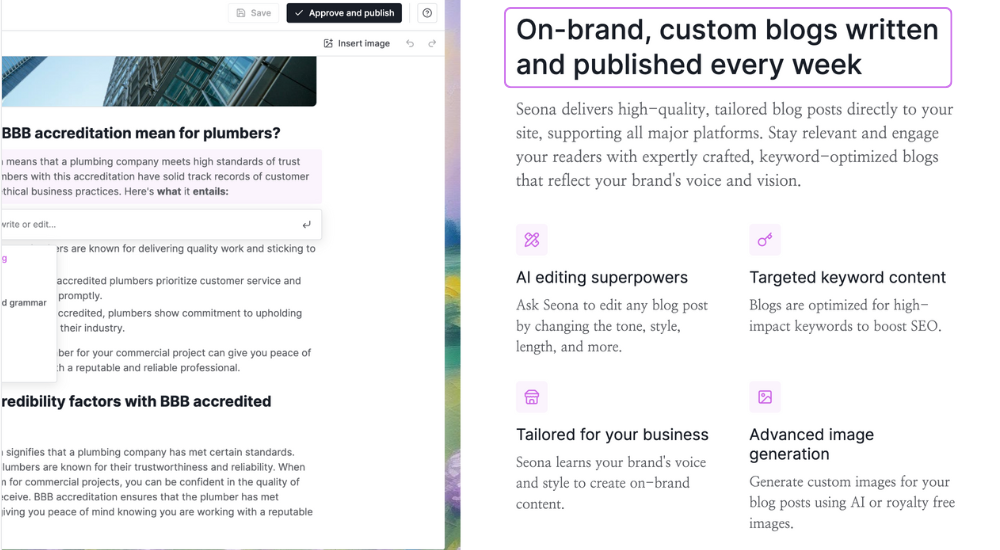Click the enter arrow in edit field
1000x550 pixels.
tap(307, 225)
